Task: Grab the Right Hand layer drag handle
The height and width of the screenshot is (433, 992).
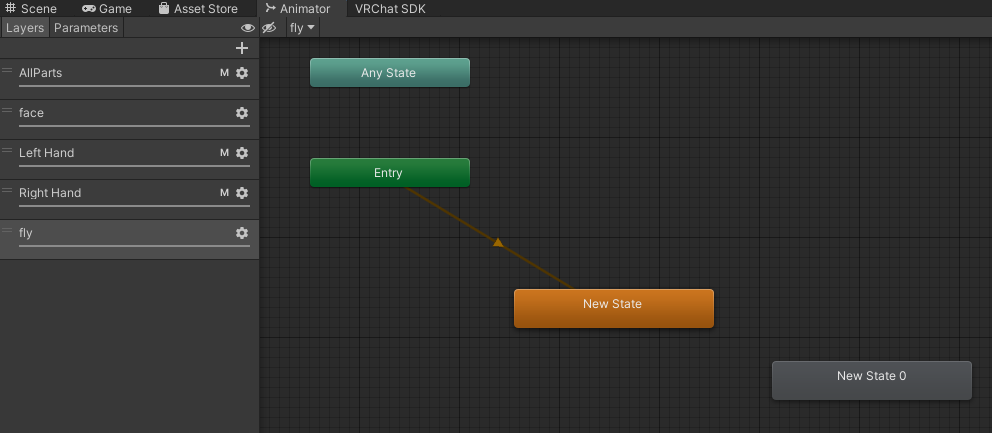Action: (x=7, y=191)
